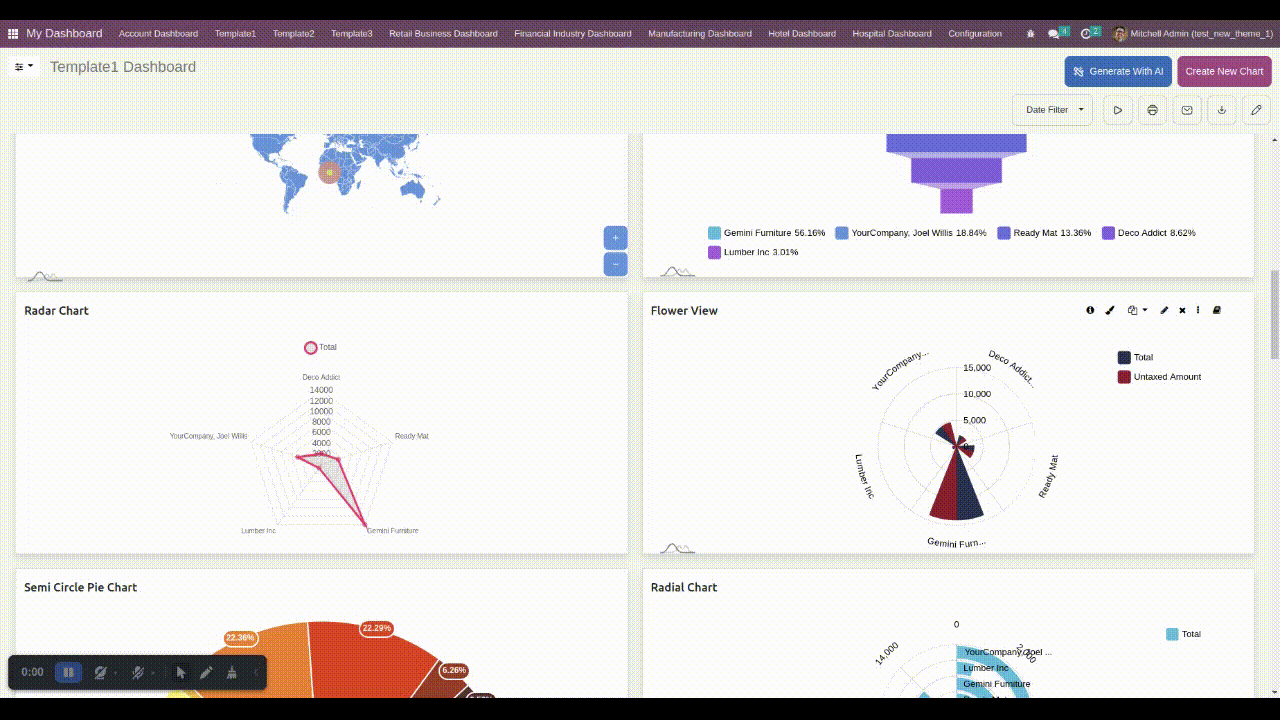This screenshot has height=720, width=1280.
Task: Click the play slideshow icon
Action: [1118, 110]
